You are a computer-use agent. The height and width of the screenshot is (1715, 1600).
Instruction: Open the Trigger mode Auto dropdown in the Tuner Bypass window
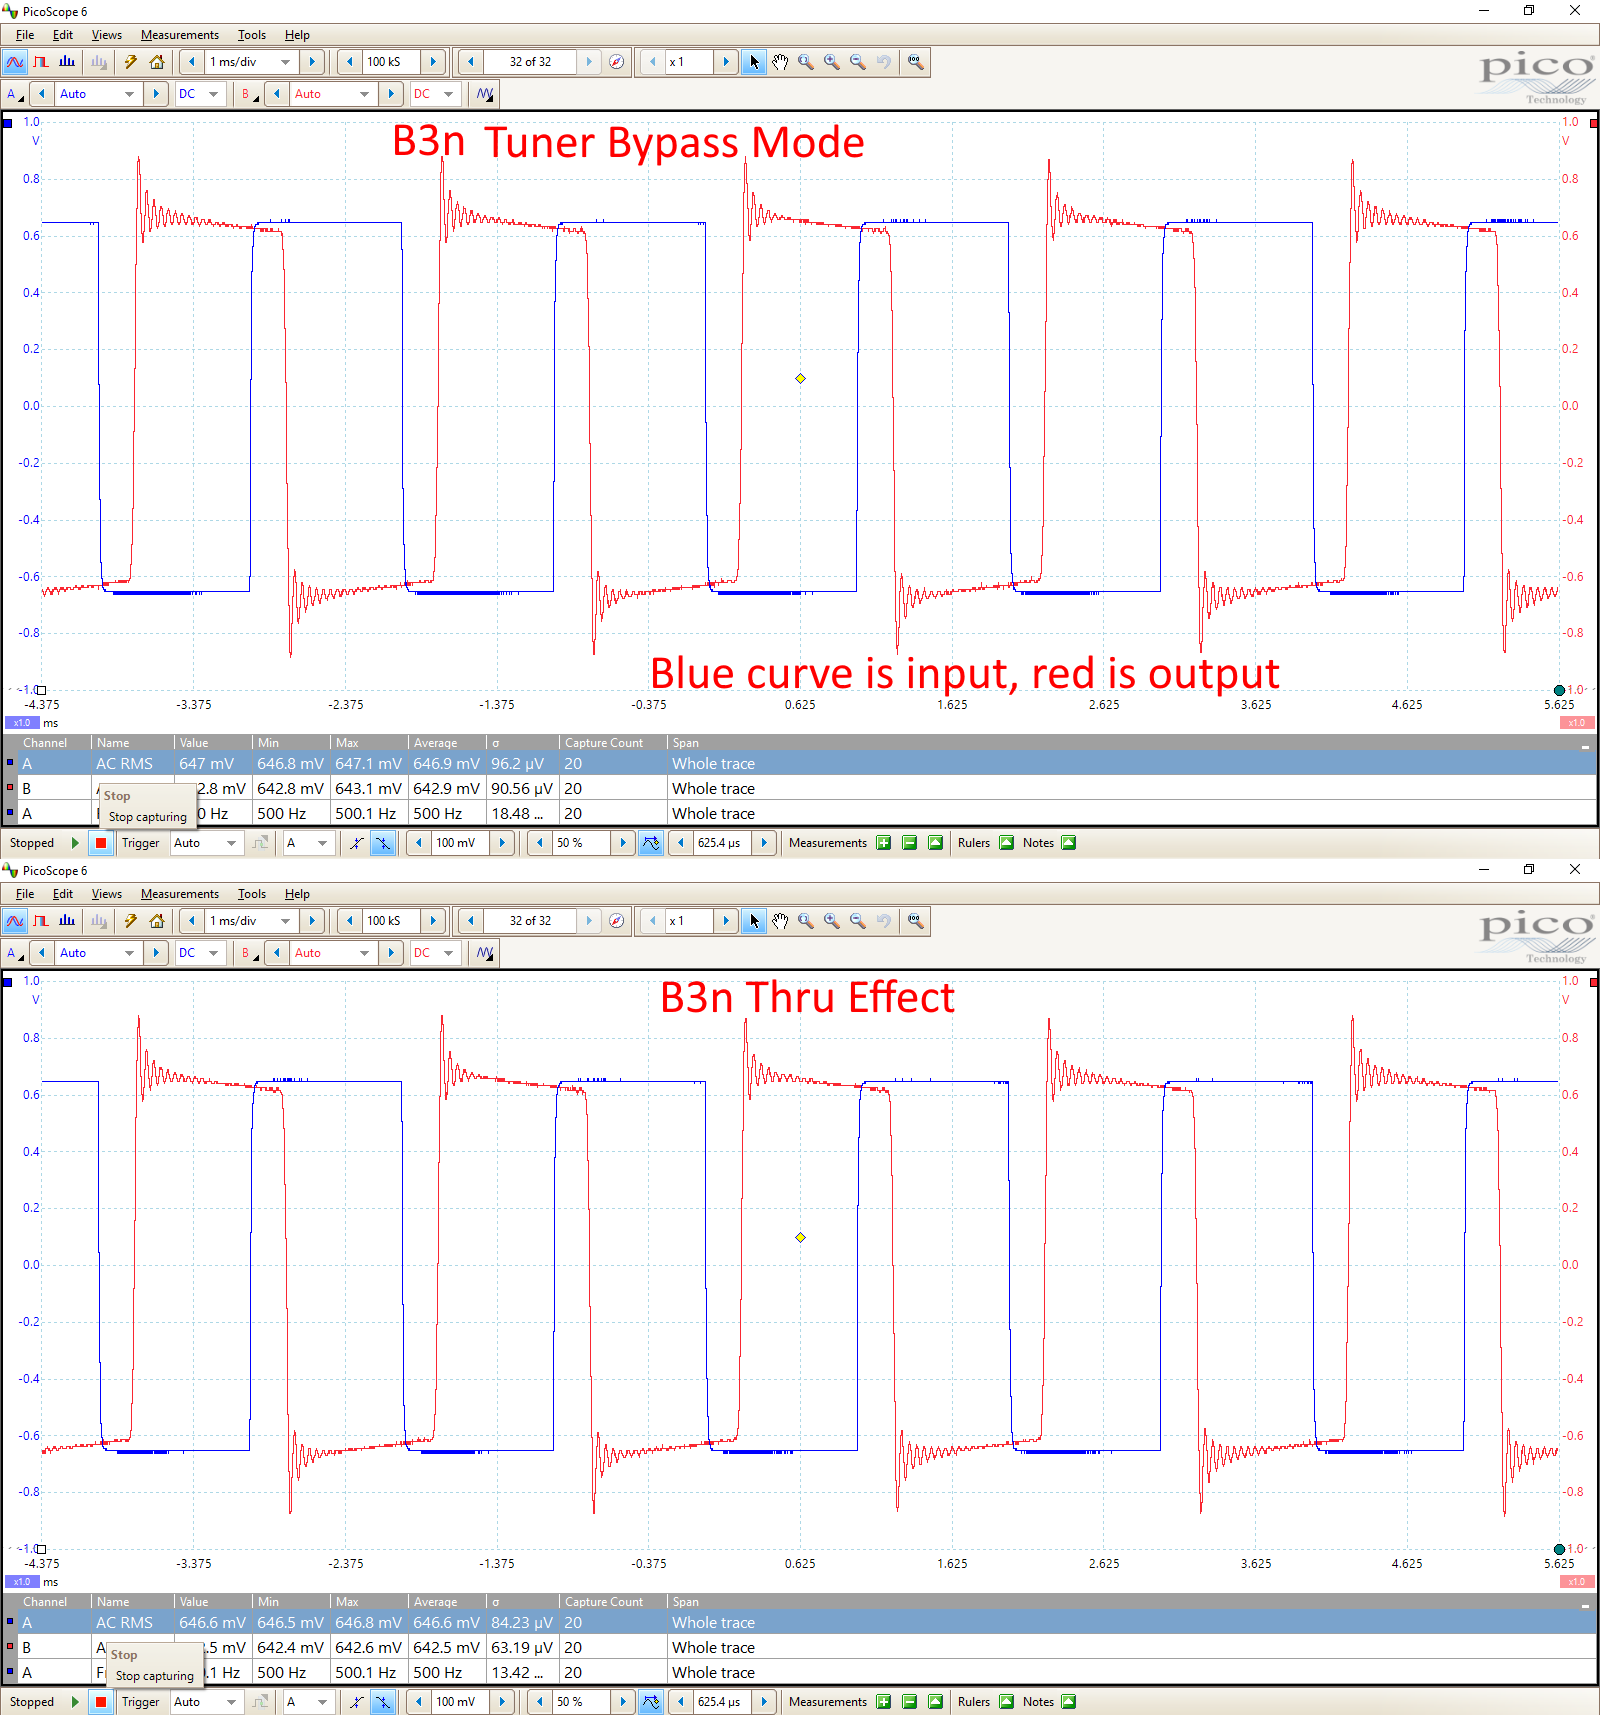pos(205,843)
